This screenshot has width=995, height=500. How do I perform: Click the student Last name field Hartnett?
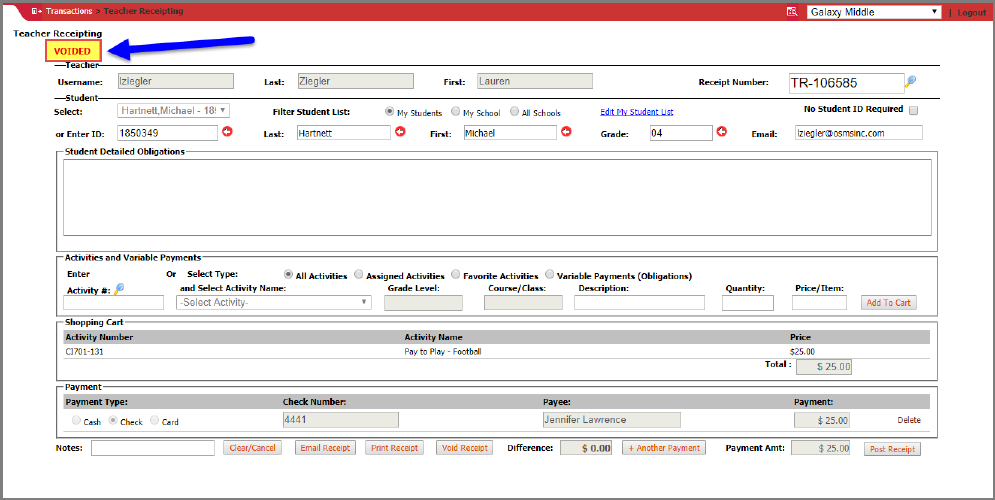343,133
